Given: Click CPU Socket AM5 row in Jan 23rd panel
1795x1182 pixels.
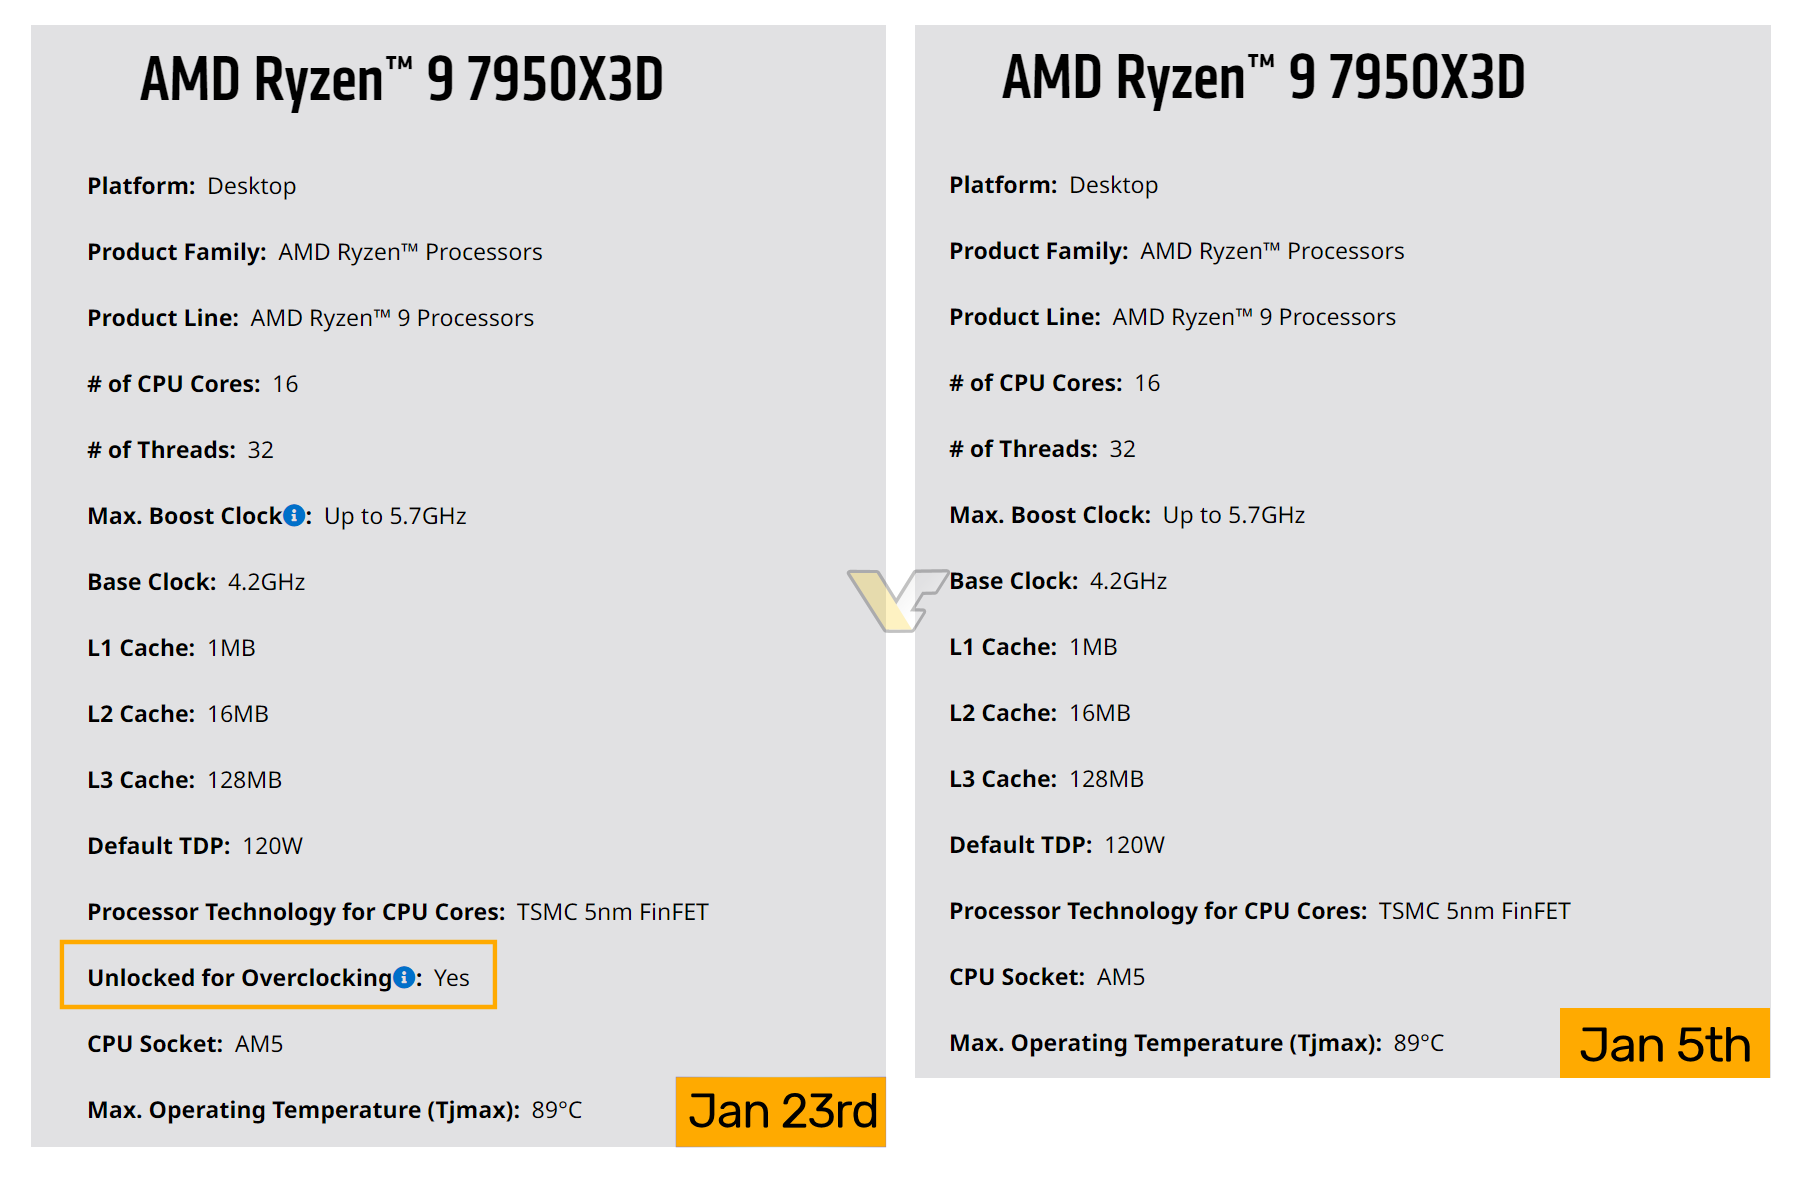Looking at the screenshot, I should [x=185, y=1044].
